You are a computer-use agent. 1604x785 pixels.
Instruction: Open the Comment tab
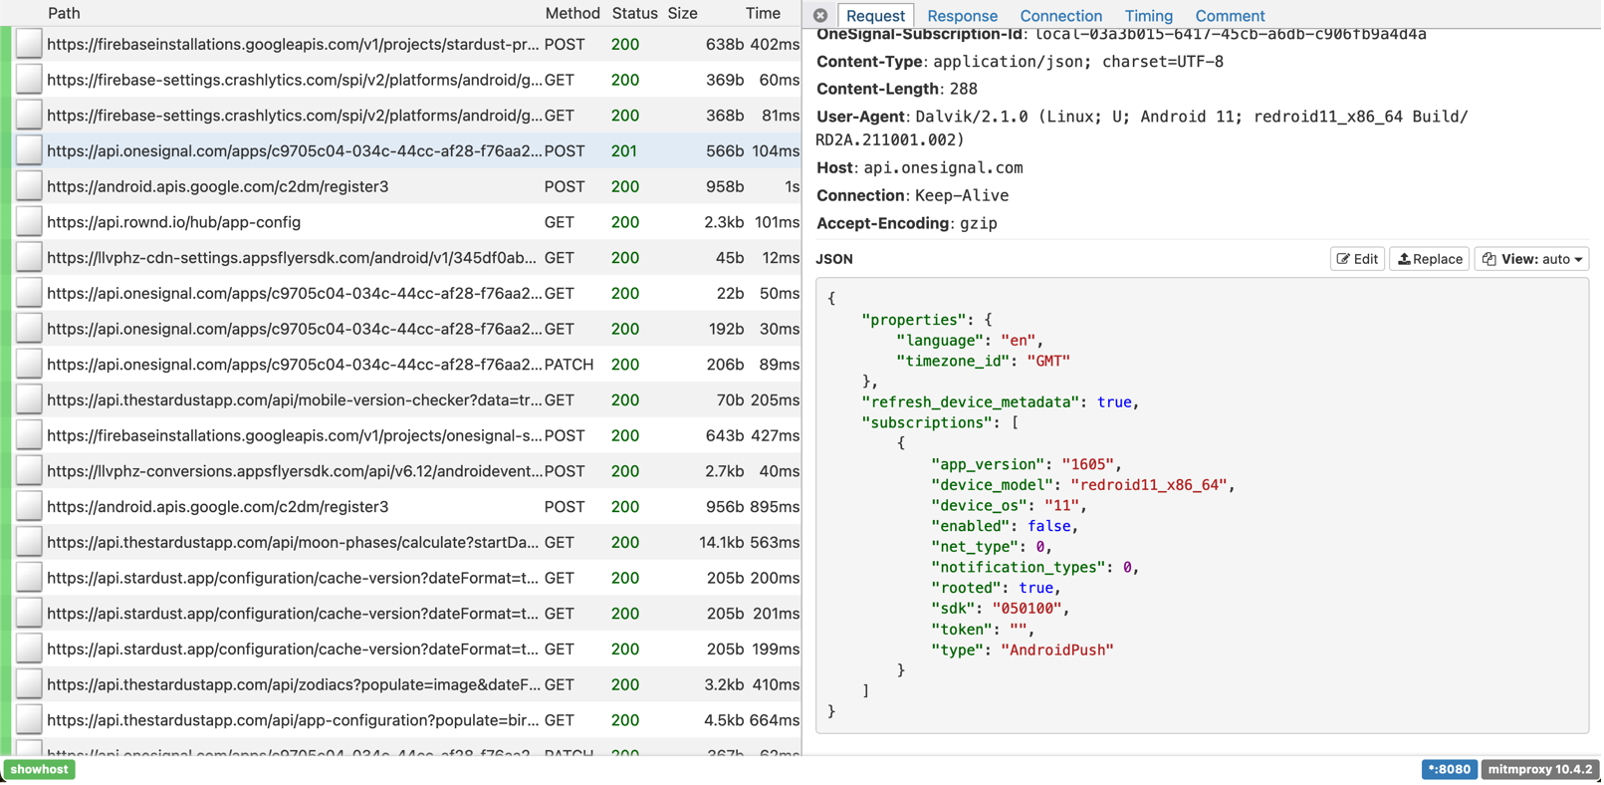tap(1229, 16)
